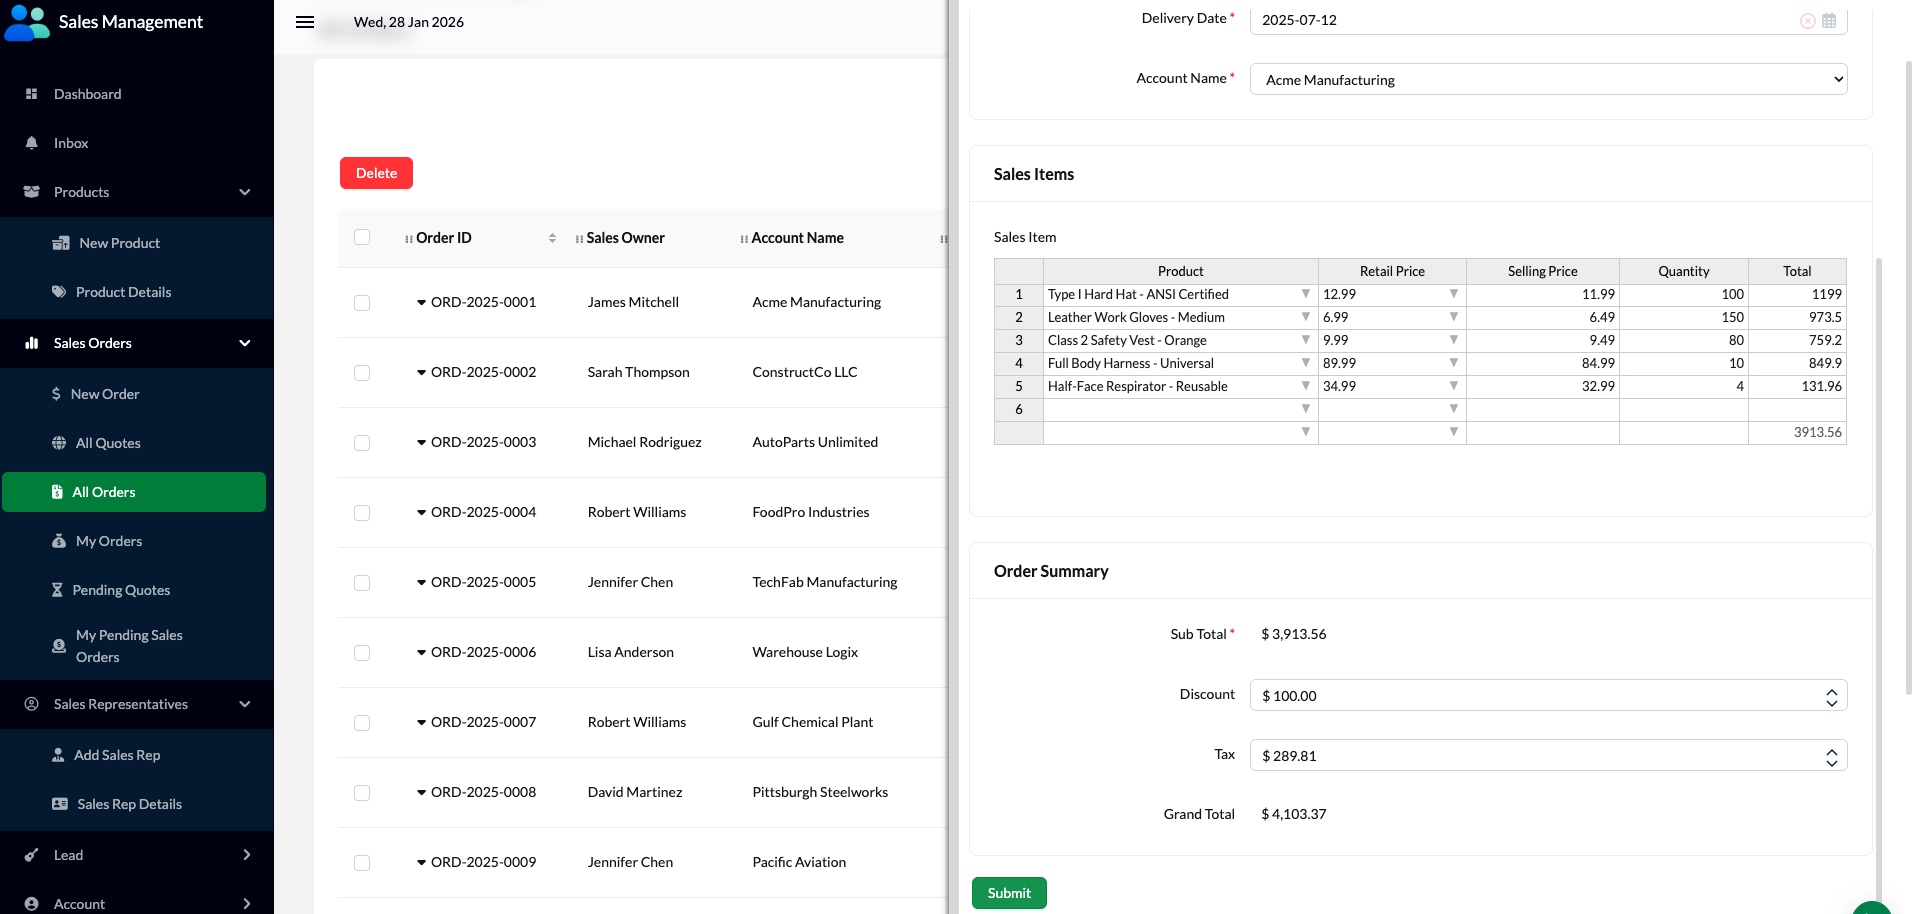The width and height of the screenshot is (1914, 914).
Task: Click the Dashboard grid icon
Action: pos(32,94)
